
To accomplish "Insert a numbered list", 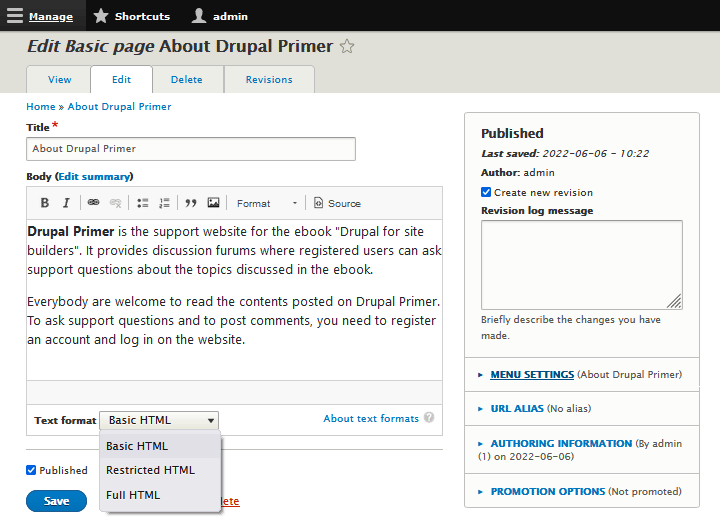I will click(x=164, y=203).
